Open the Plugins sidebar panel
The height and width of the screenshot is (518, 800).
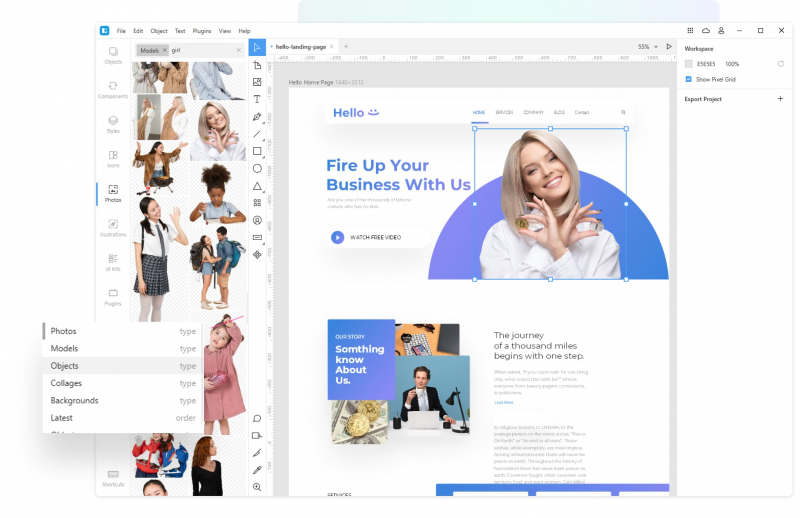pos(113,297)
